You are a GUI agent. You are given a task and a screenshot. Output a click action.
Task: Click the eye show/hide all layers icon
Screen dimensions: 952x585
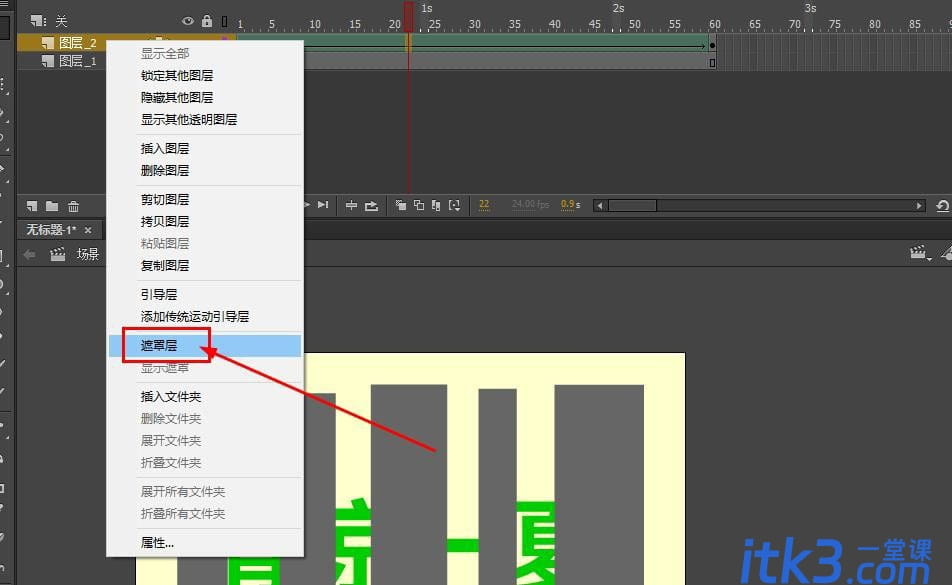click(x=188, y=21)
